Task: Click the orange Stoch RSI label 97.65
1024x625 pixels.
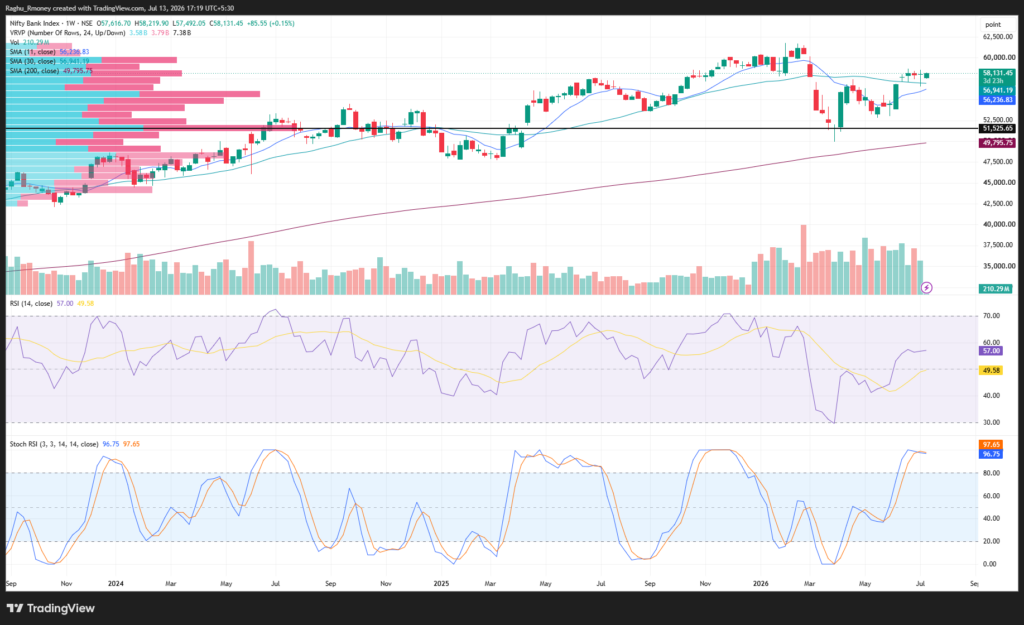Action: click(991, 445)
